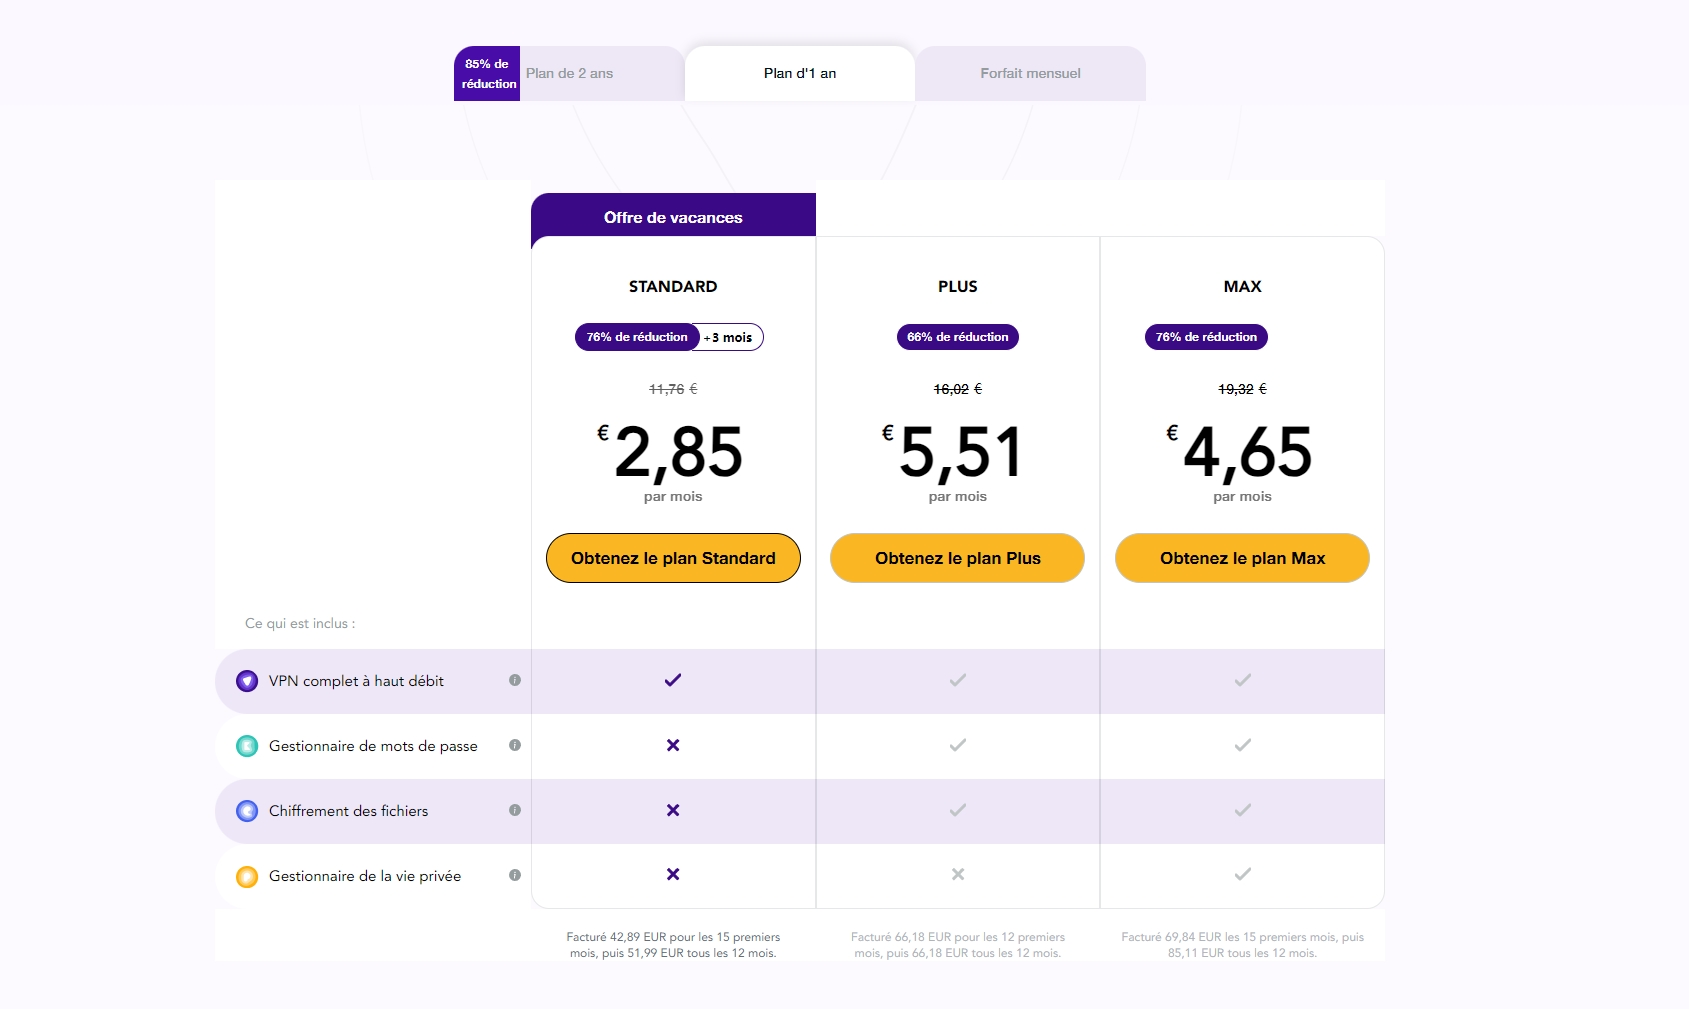1689x1009 pixels.
Task: Switch to the Forfait mensuel tab
Action: 1030,73
